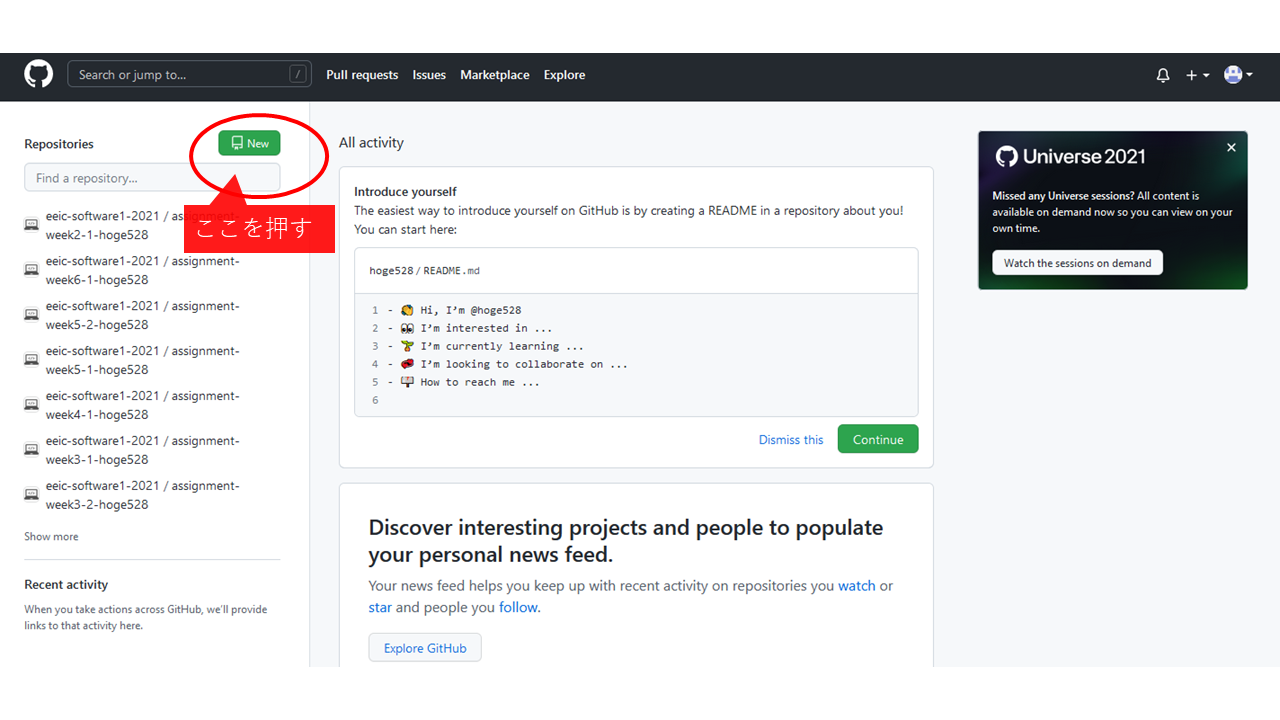Open the plus create-new dropdown
Viewport: 1280px width, 720px height.
(x=1197, y=75)
